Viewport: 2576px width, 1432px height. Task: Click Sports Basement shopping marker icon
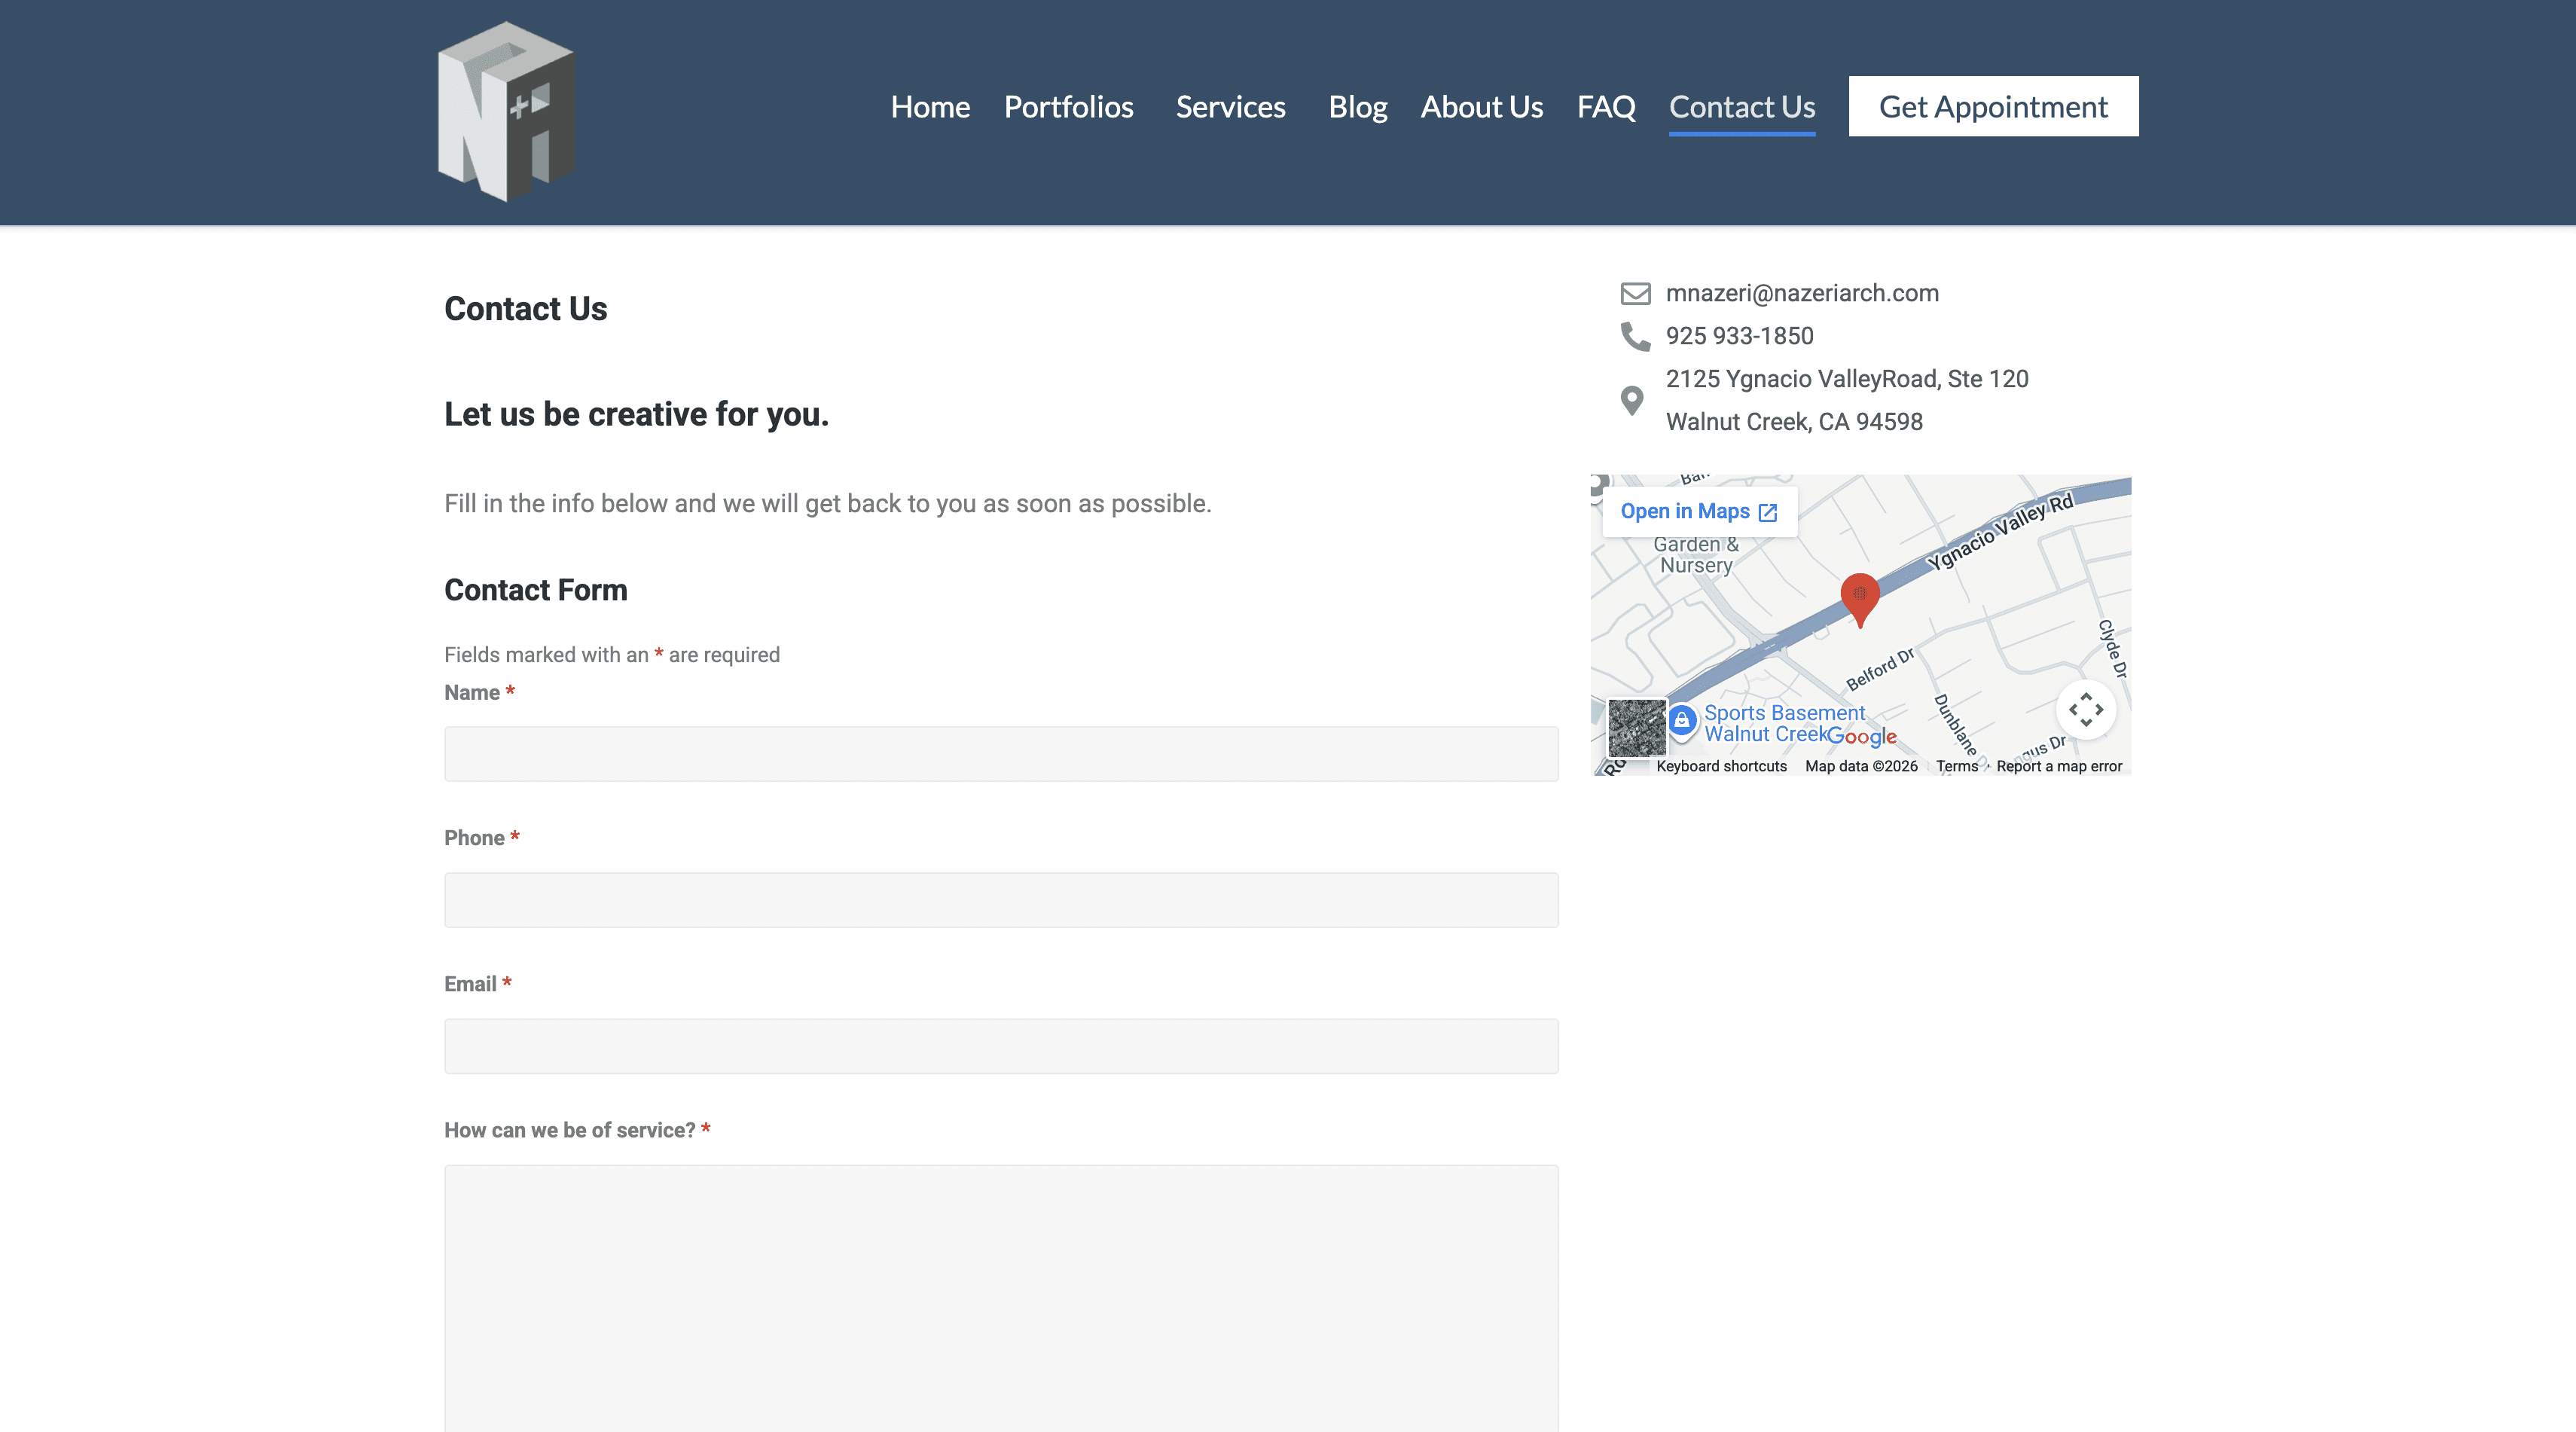pos(1682,720)
